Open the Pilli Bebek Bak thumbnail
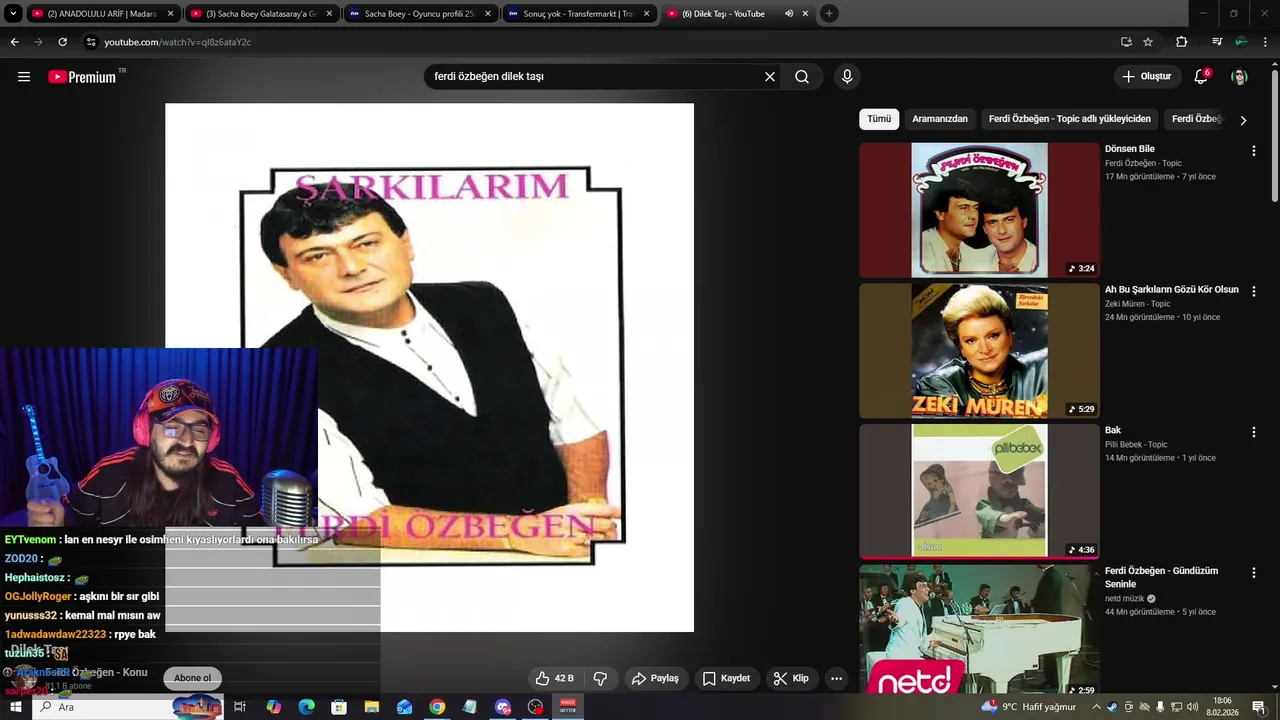Image resolution: width=1280 pixels, height=720 pixels. pos(979,491)
